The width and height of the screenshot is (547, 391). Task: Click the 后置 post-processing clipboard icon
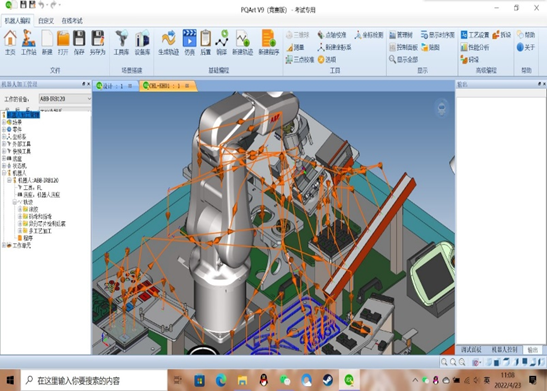[x=205, y=42]
